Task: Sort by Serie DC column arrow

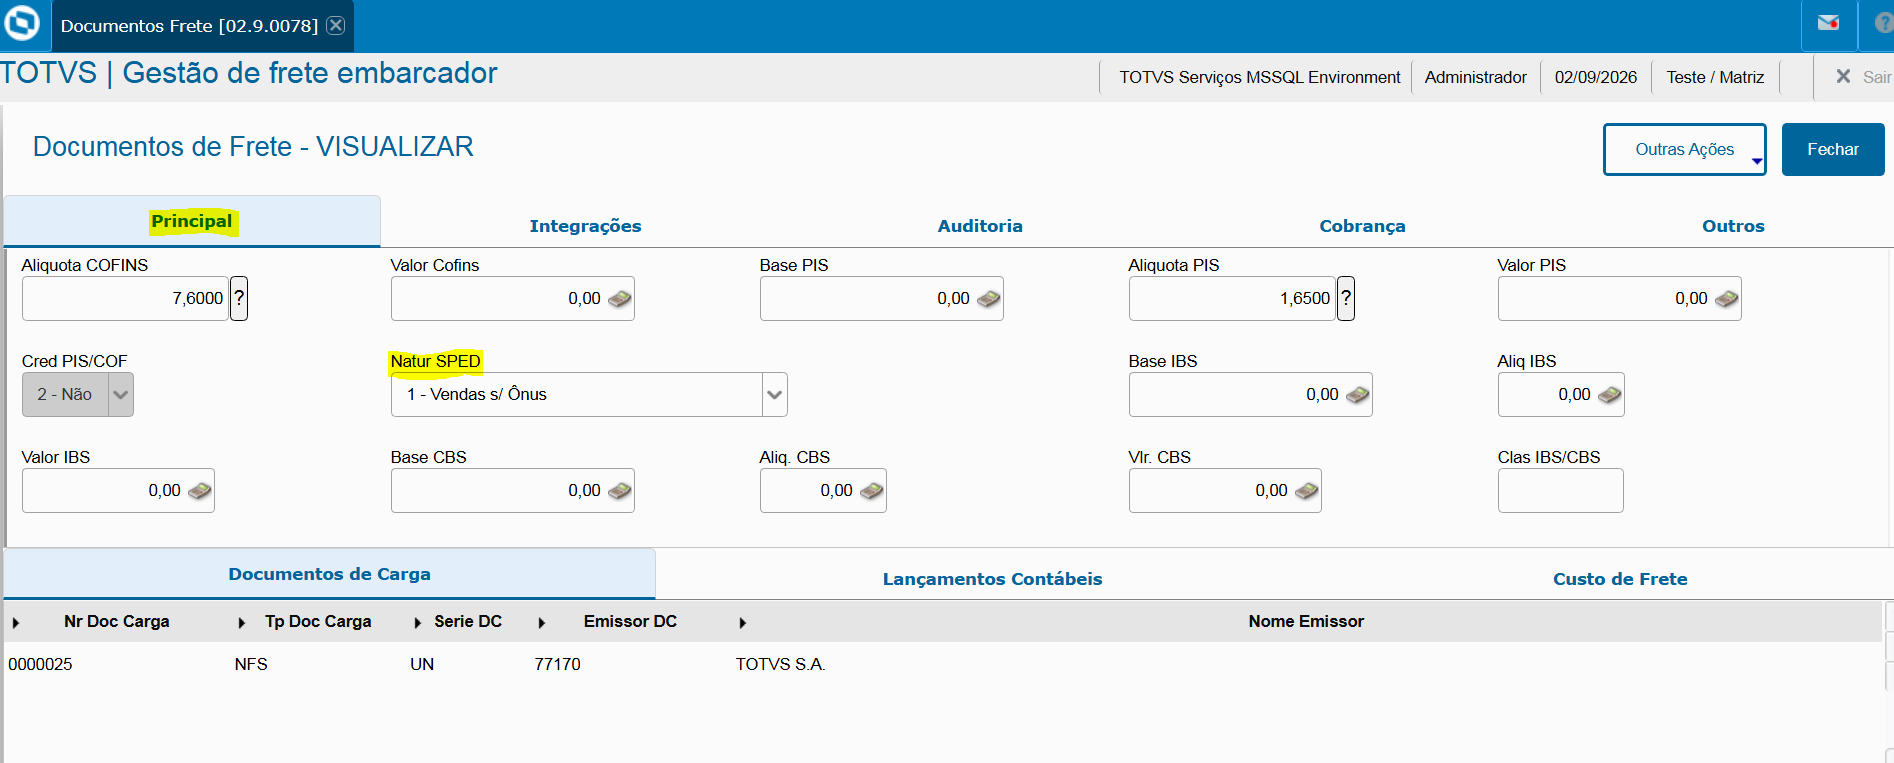Action: (x=418, y=623)
